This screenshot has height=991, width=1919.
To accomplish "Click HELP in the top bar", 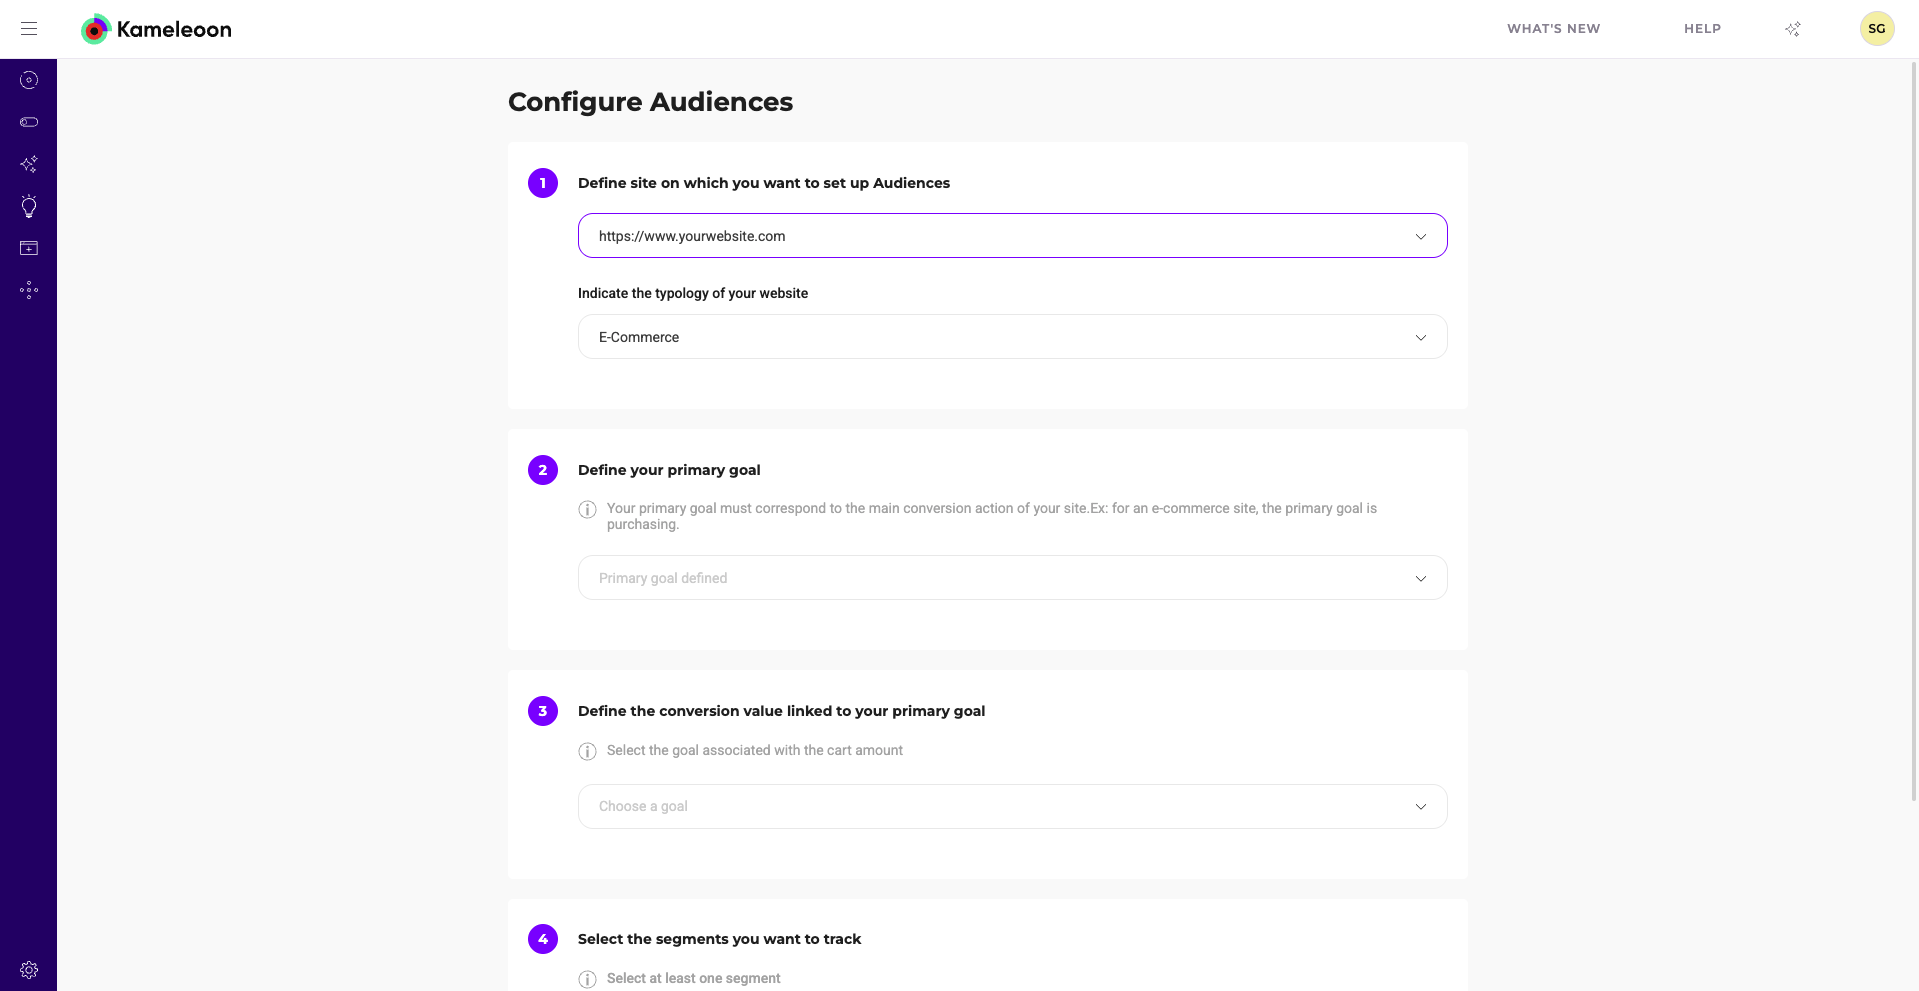I will coord(1702,29).
